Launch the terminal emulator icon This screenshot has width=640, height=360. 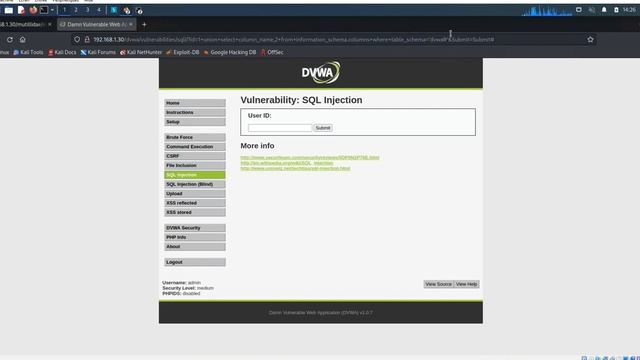tap(44, 10)
